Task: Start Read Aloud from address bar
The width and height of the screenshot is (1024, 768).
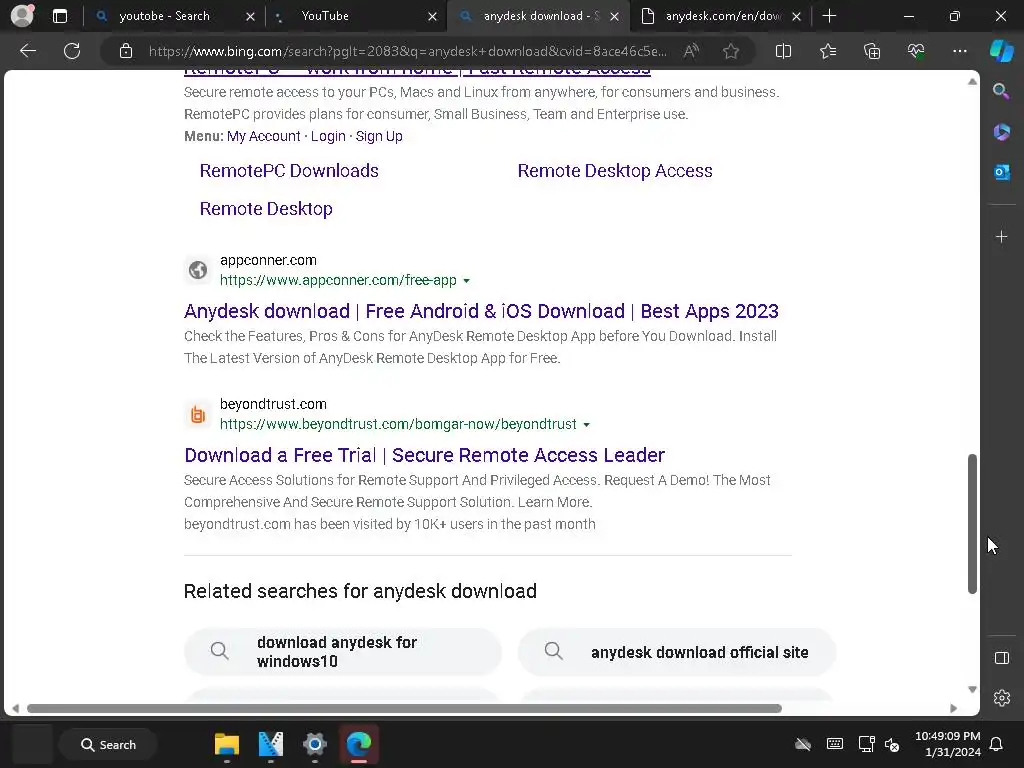Action: click(691, 51)
